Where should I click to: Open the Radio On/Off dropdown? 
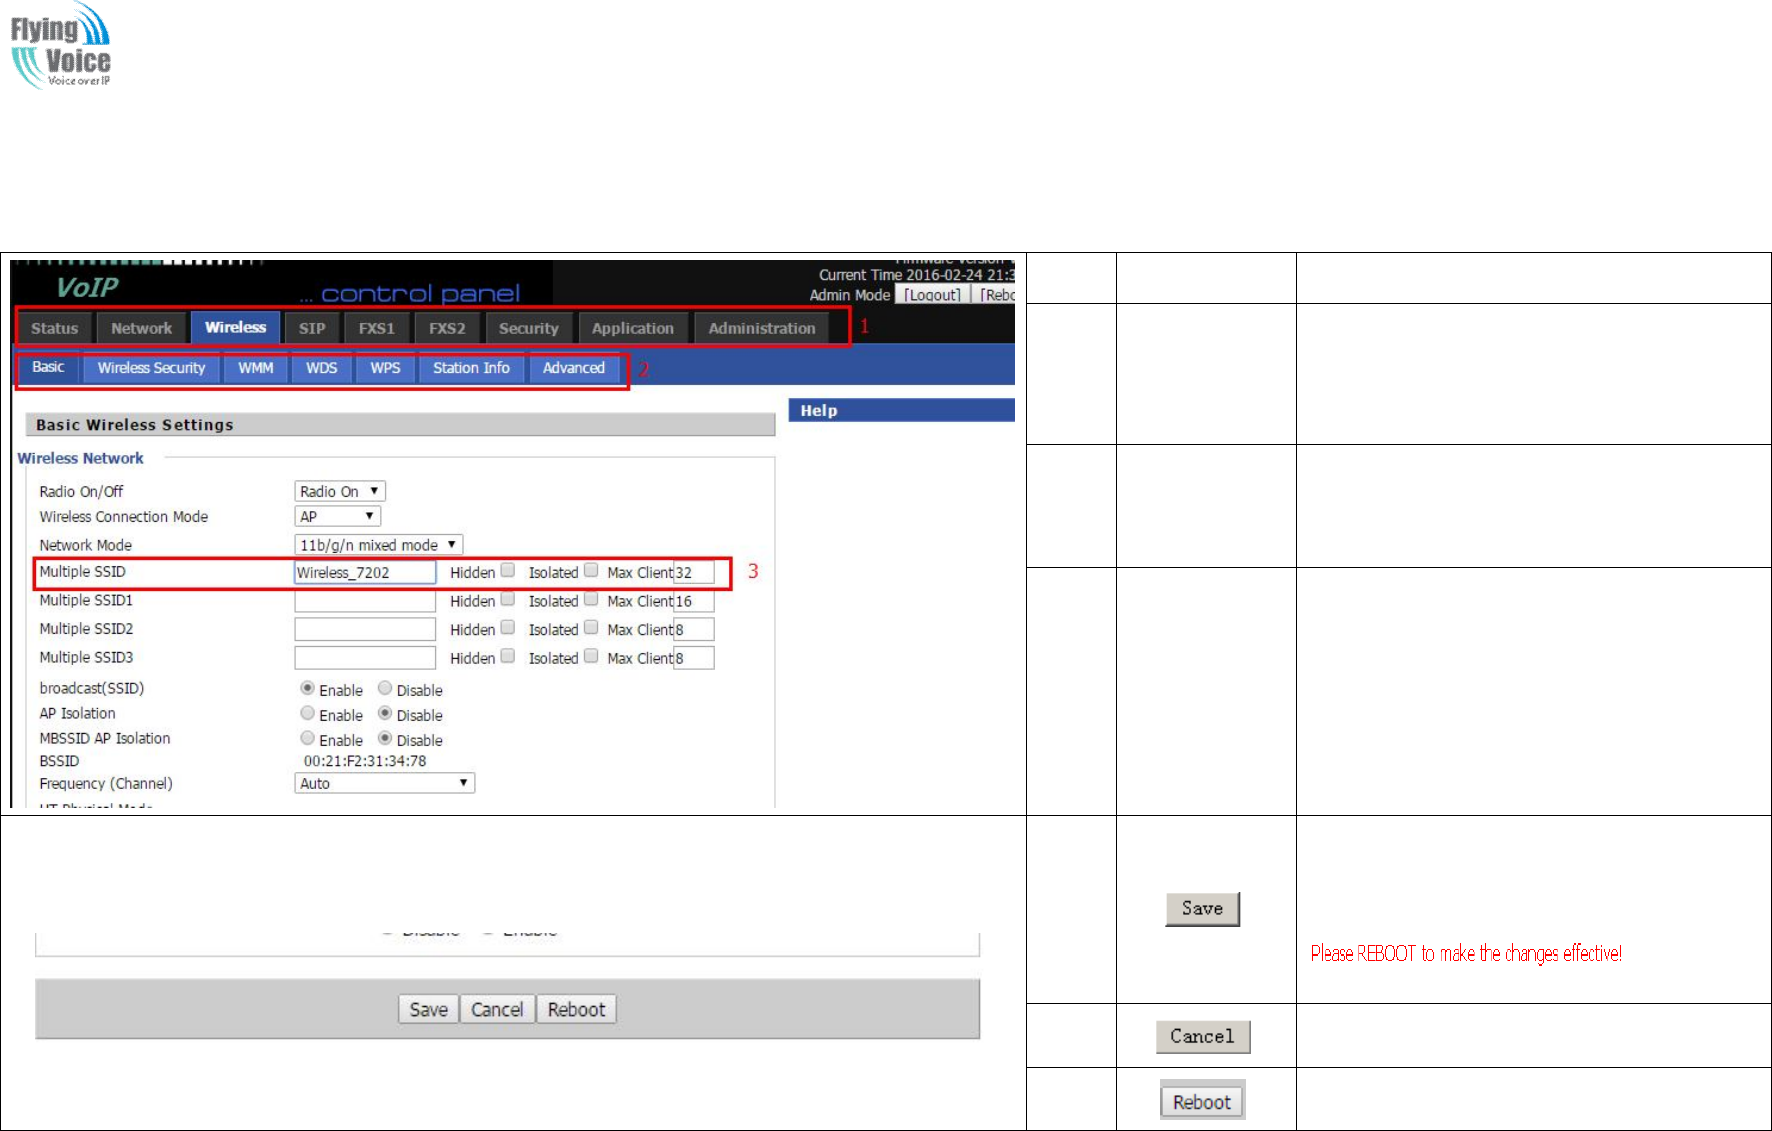click(x=340, y=491)
